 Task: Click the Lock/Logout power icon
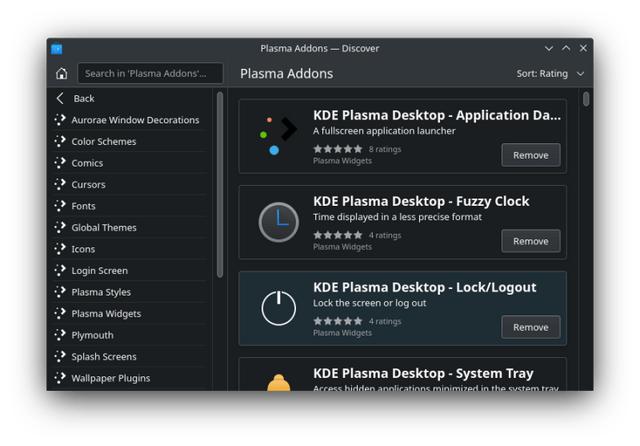278,308
